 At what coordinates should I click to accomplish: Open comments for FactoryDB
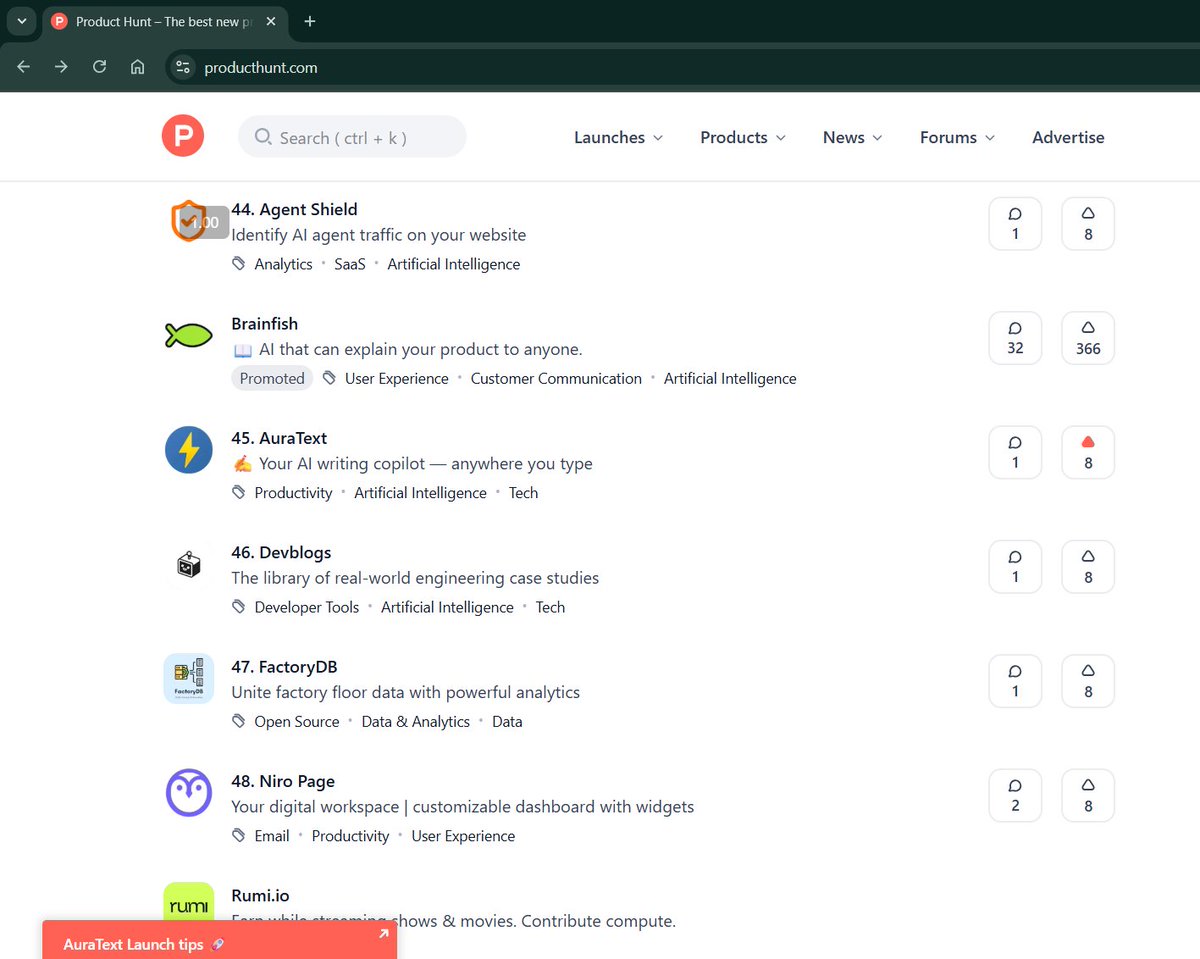point(1015,681)
